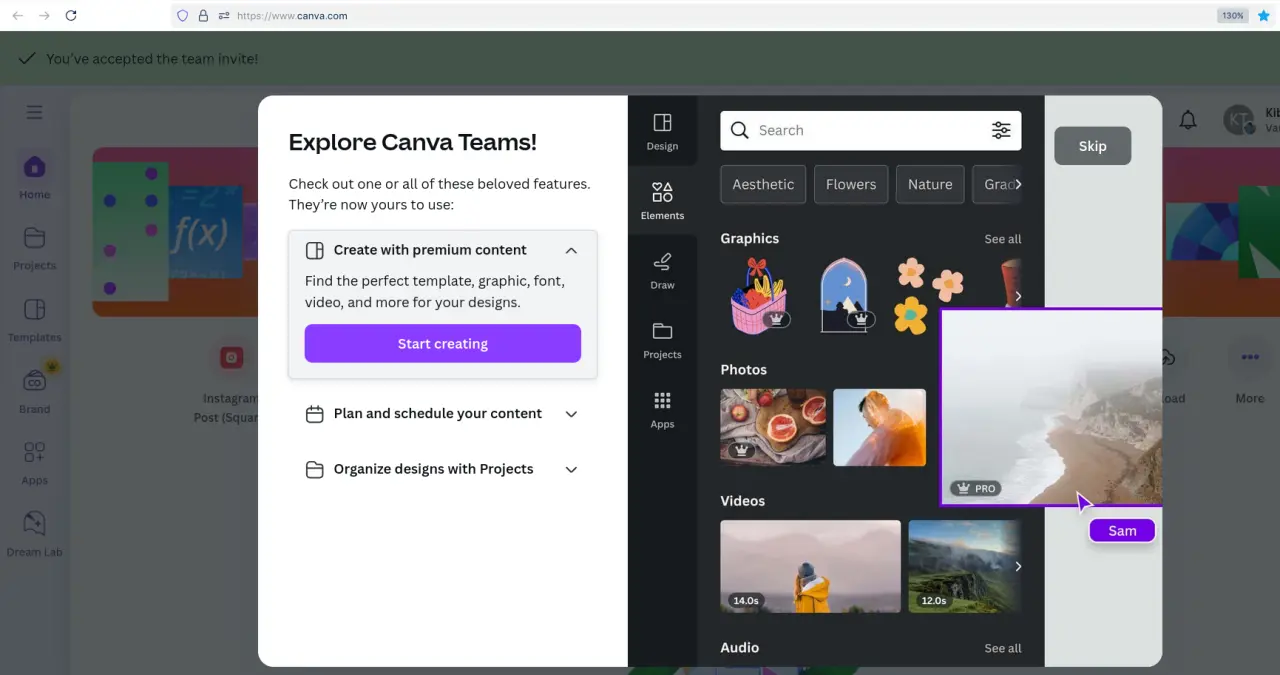
Task: Click the More options icon
Action: coord(1250,357)
